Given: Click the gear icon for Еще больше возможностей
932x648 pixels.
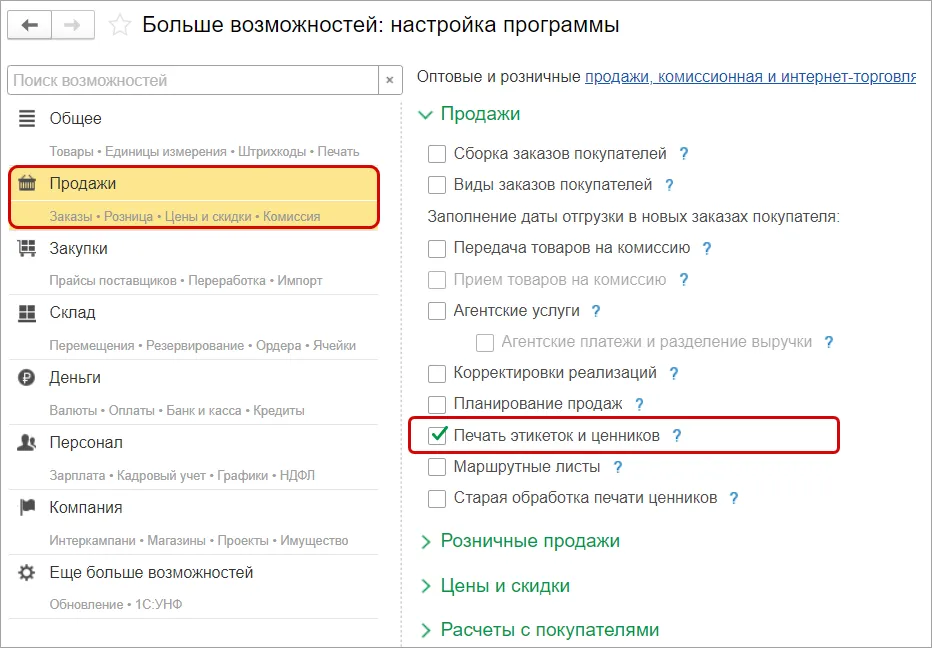Looking at the screenshot, I should click(x=27, y=572).
